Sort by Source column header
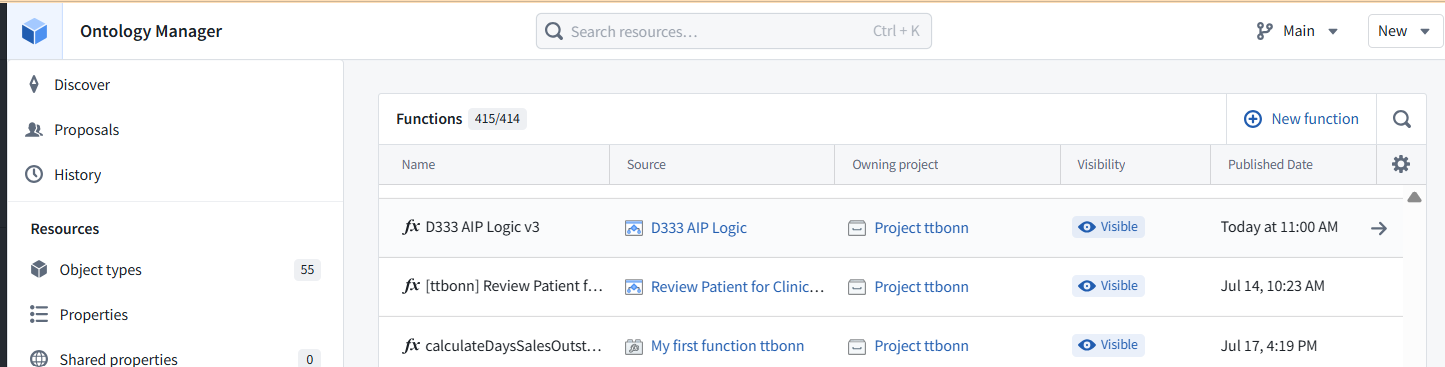1445x367 pixels. 646,164
